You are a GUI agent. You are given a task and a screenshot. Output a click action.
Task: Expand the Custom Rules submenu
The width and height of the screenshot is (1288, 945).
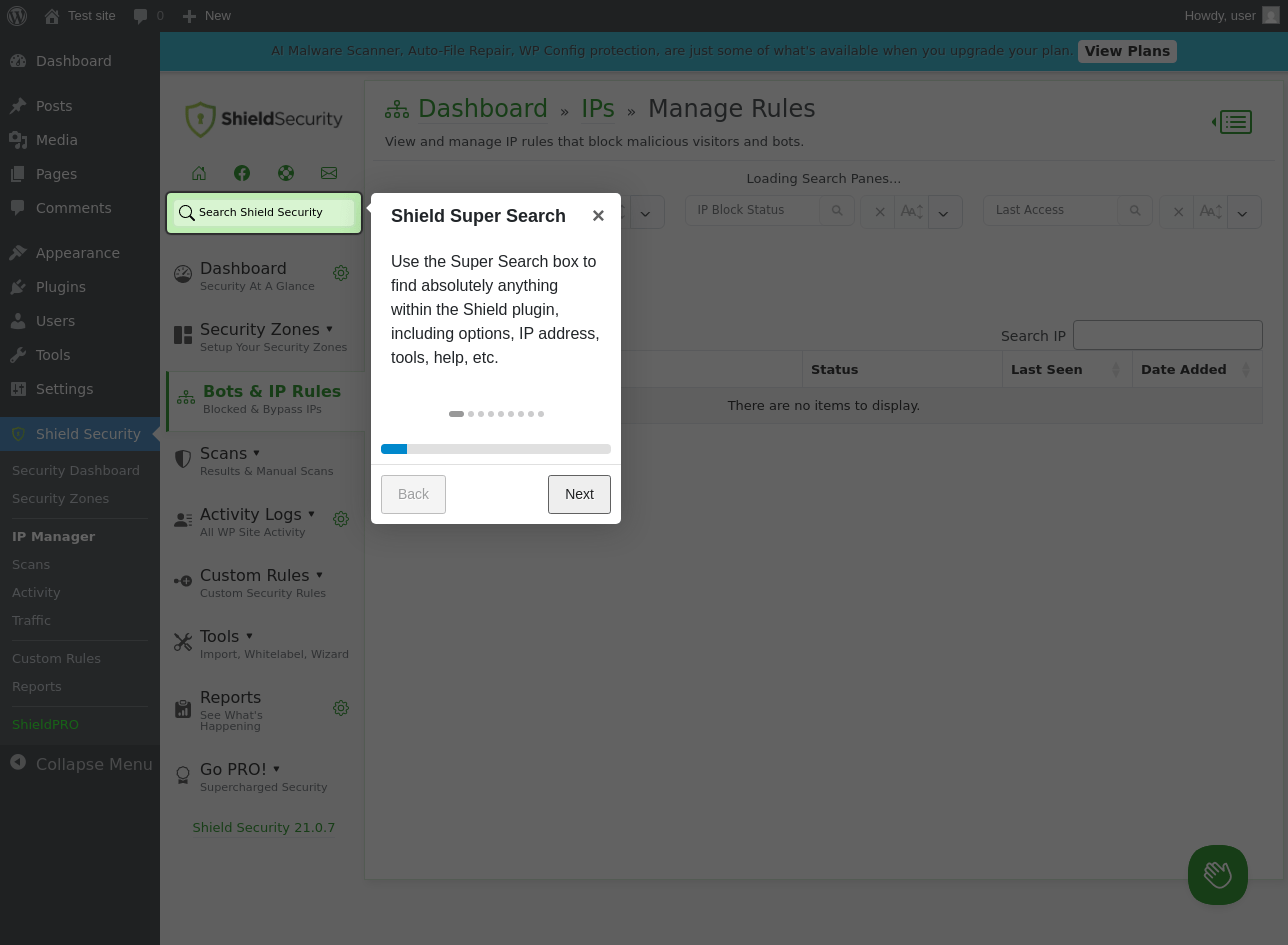tap(319, 575)
